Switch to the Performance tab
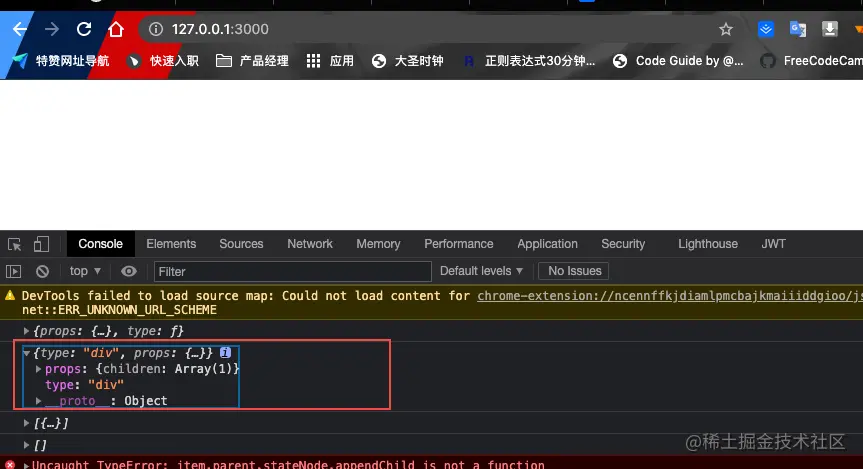This screenshot has width=863, height=469. point(458,244)
